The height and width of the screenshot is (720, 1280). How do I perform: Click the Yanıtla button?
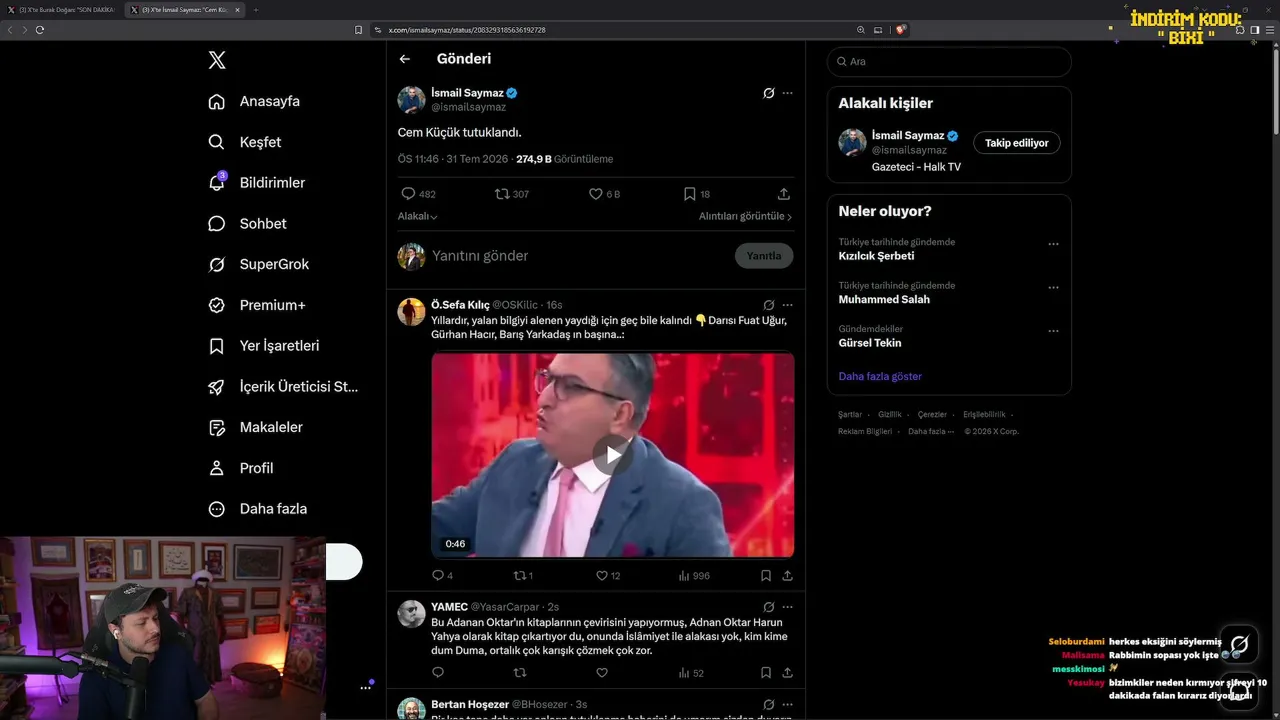[x=764, y=256]
